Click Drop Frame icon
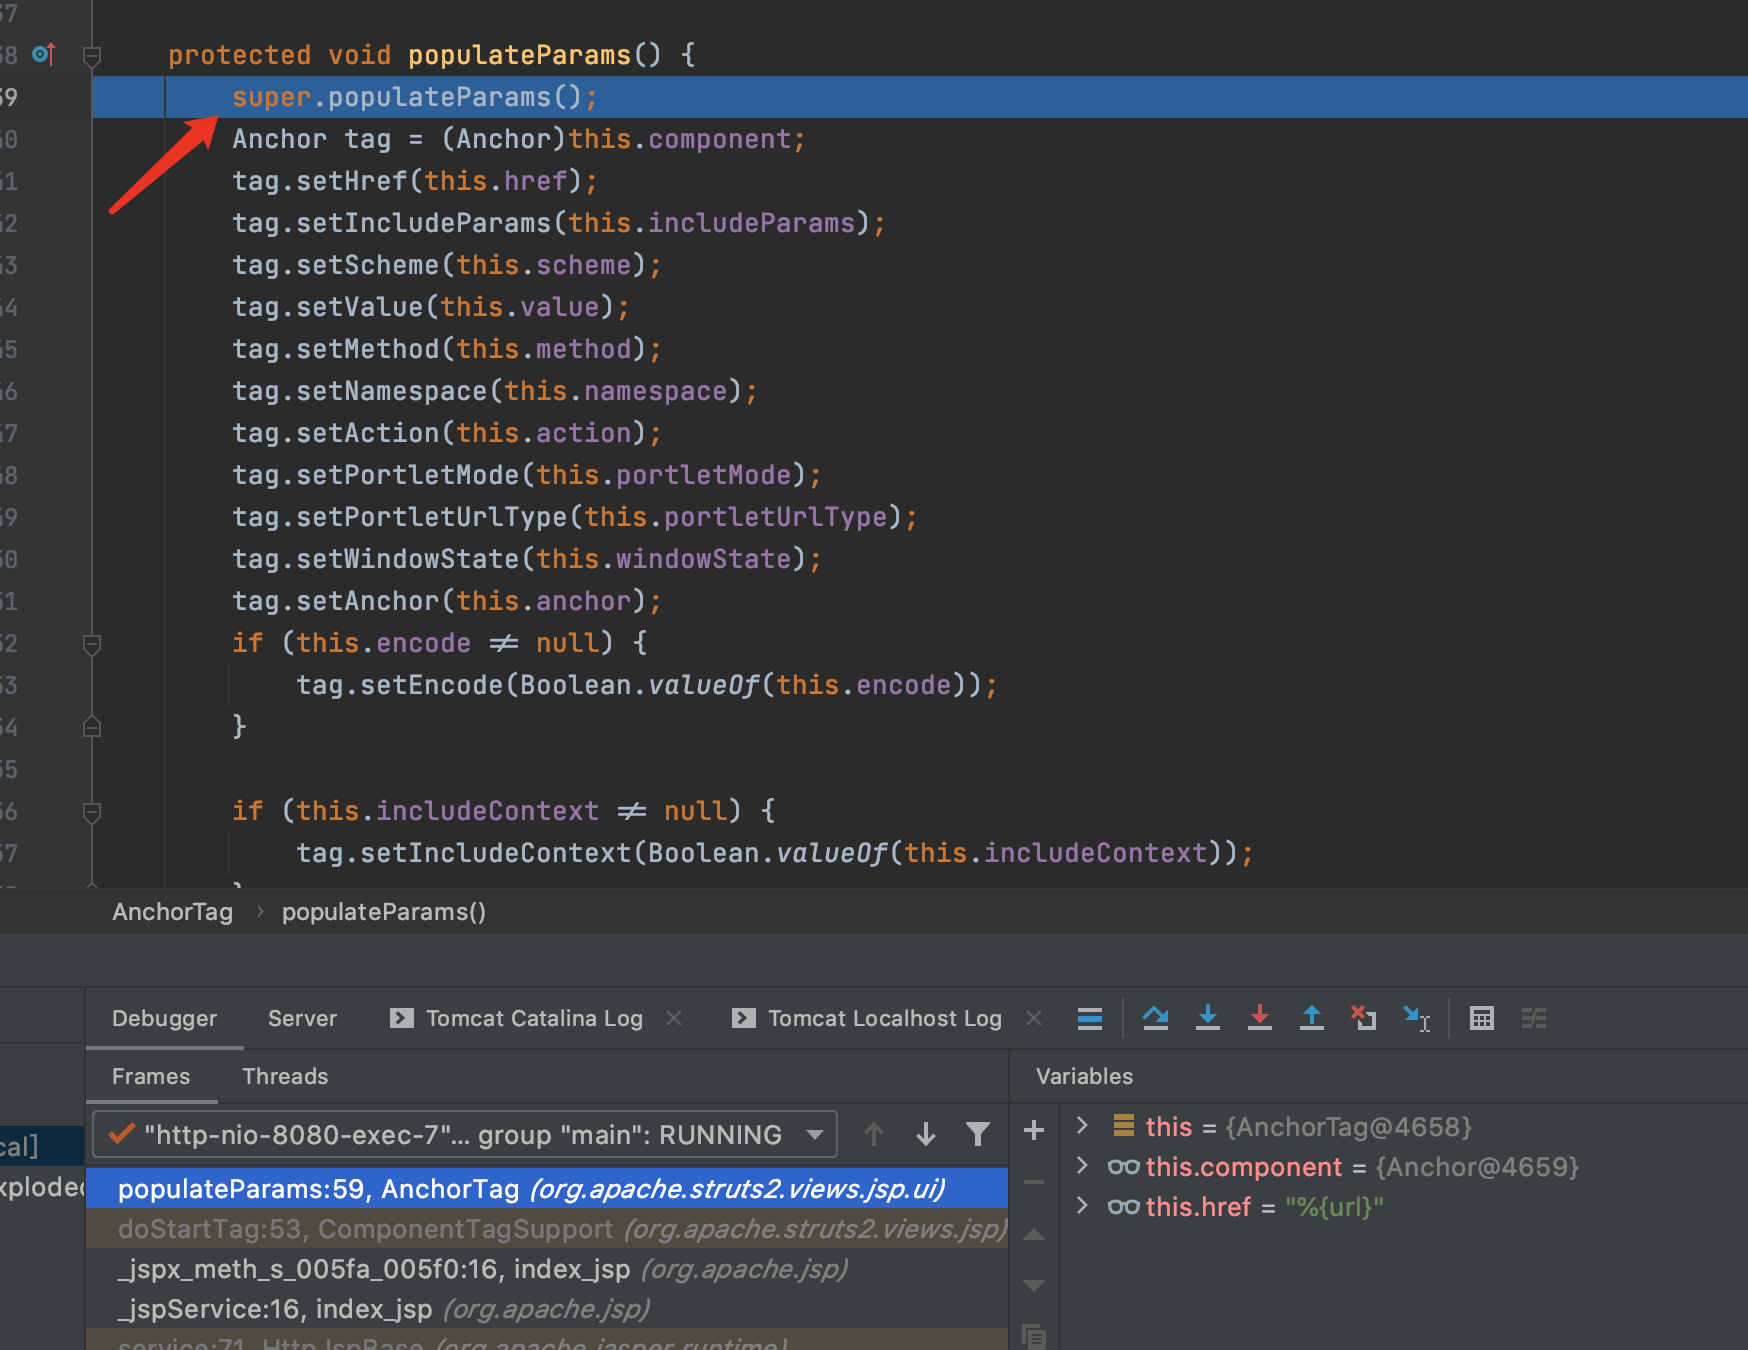Screen dimensions: 1748x1350 click(x=1364, y=1018)
